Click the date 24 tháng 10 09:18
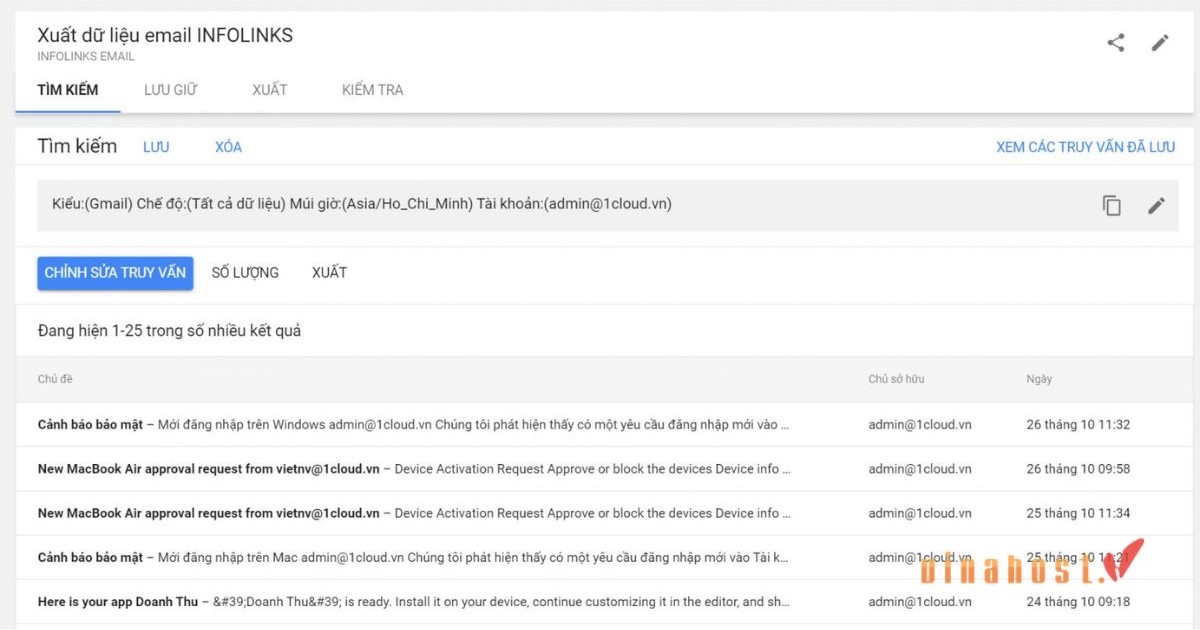Image resolution: width=1200 pixels, height=630 pixels. pyautogui.click(x=1078, y=602)
